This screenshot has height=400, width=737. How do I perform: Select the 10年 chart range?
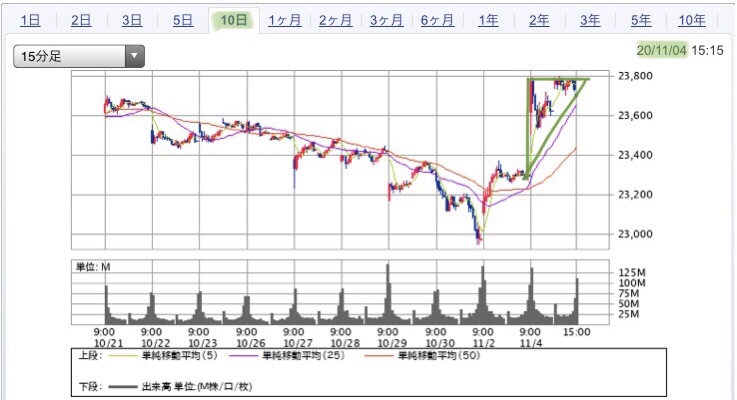coord(692,20)
